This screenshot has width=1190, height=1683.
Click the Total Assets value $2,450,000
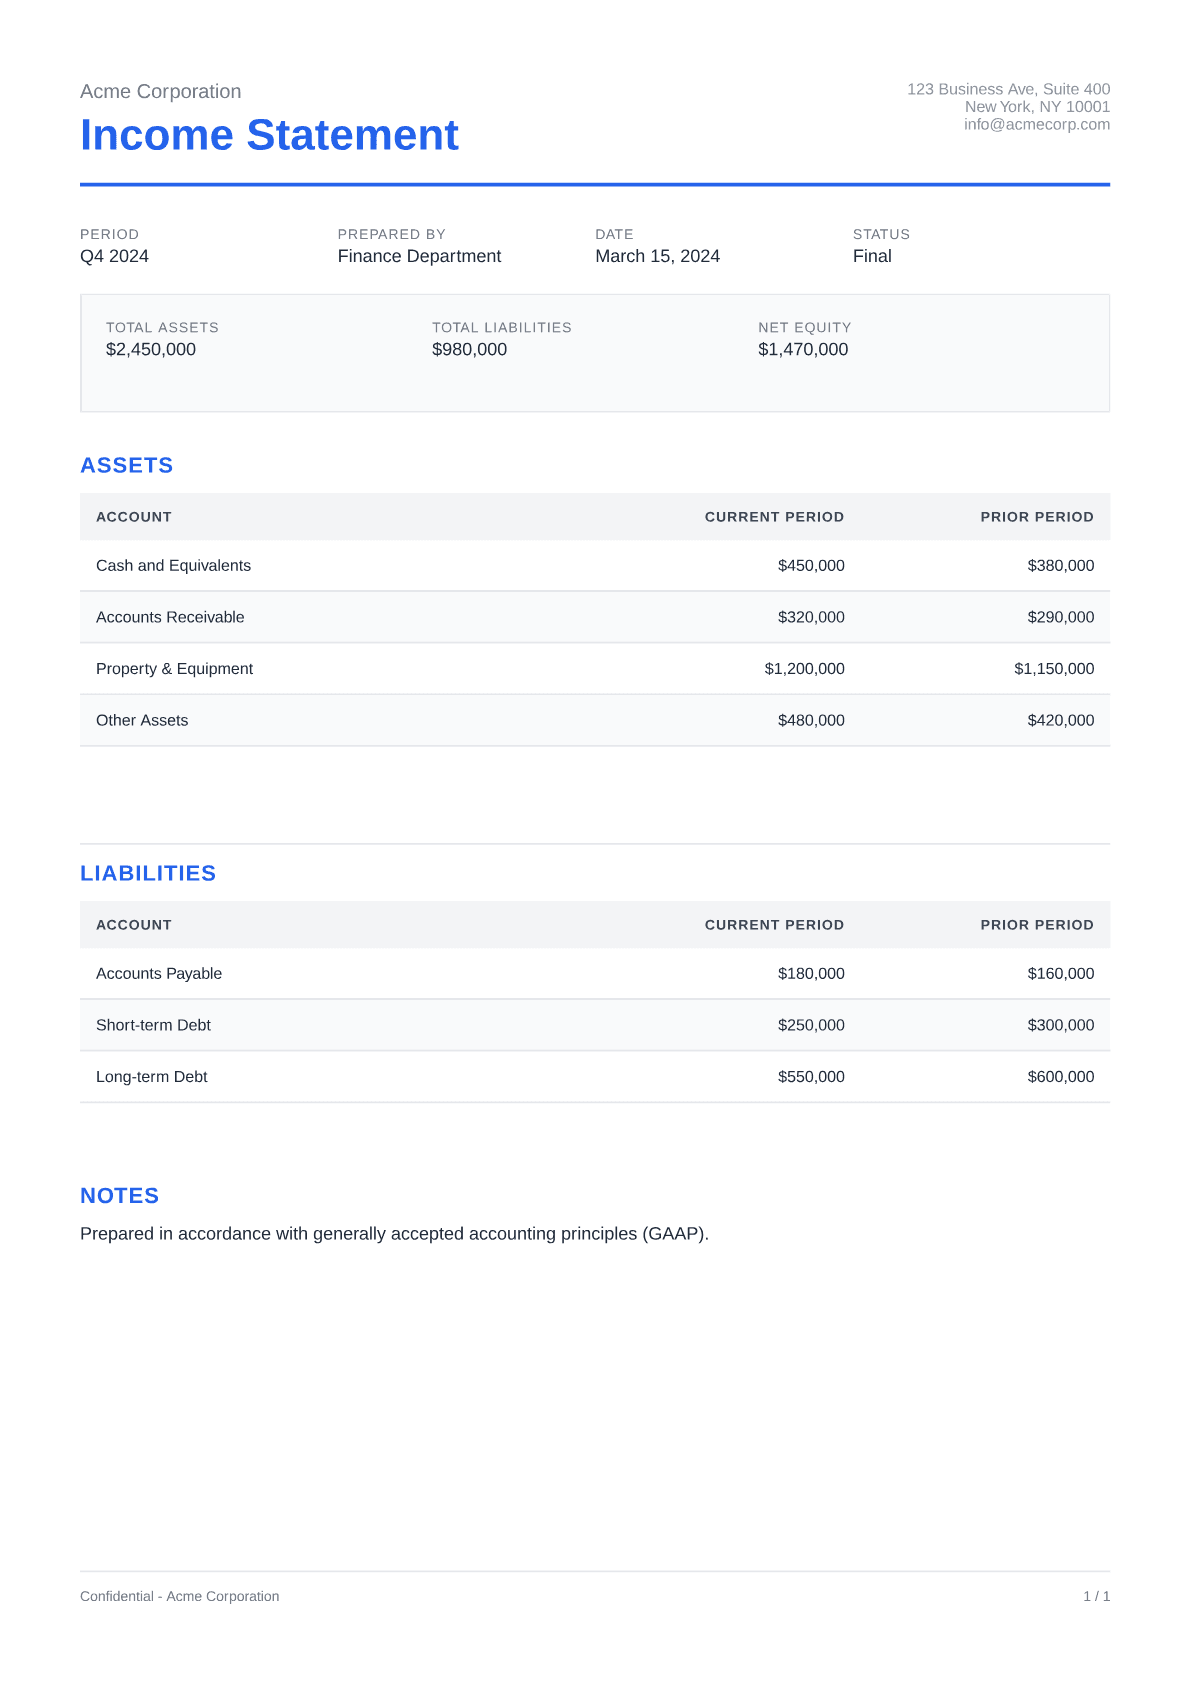point(151,349)
